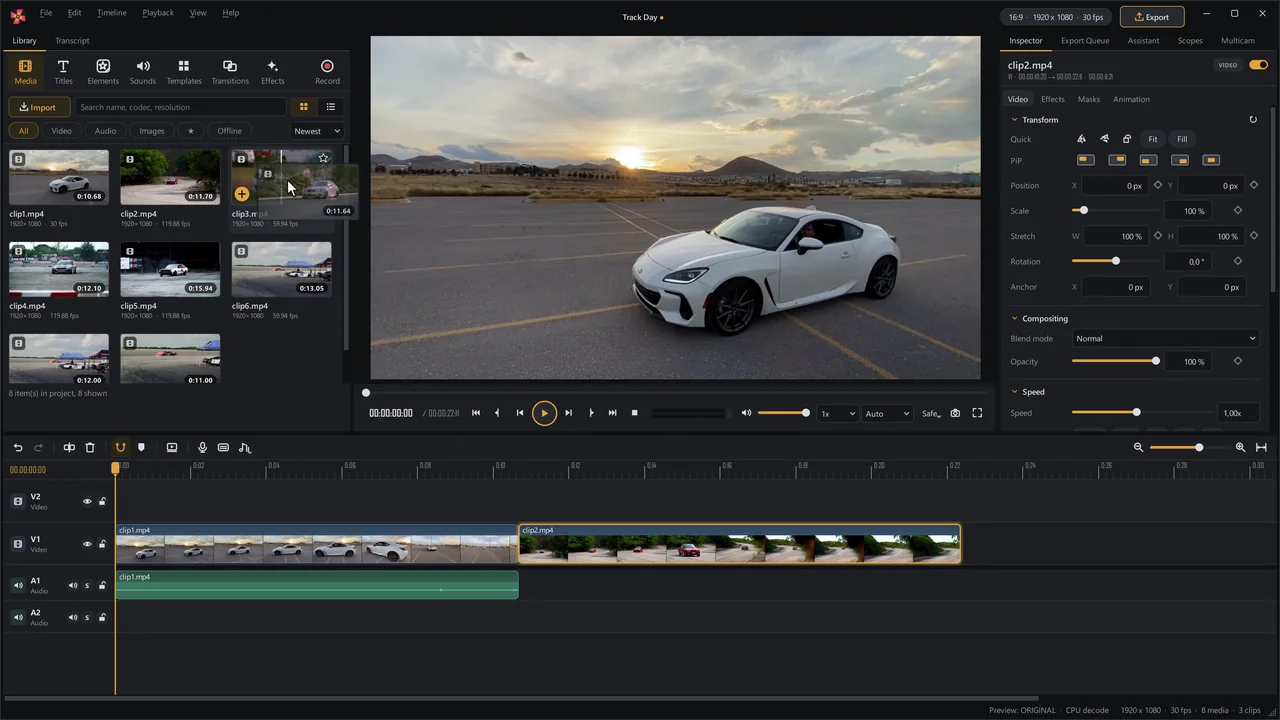Take a snapshot of the preview frame
1280x720 pixels.
coord(955,413)
